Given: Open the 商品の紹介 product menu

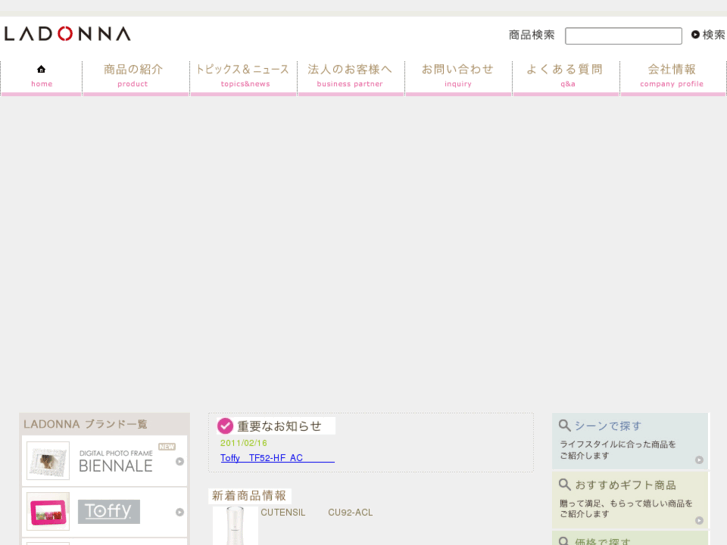Looking at the screenshot, I should pyautogui.click(x=136, y=77).
